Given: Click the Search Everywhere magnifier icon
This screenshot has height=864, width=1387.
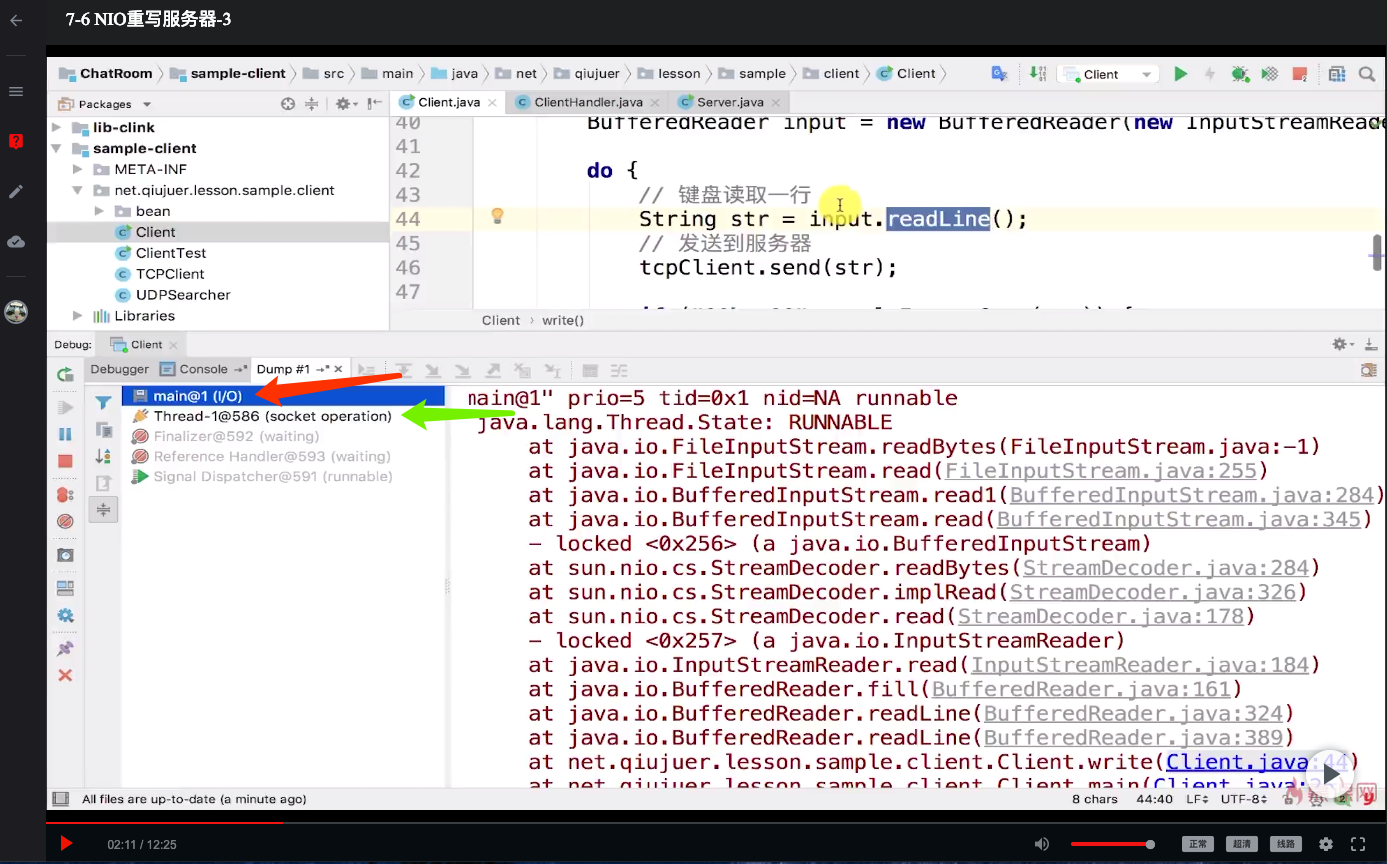Looking at the screenshot, I should pyautogui.click(x=1367, y=74).
